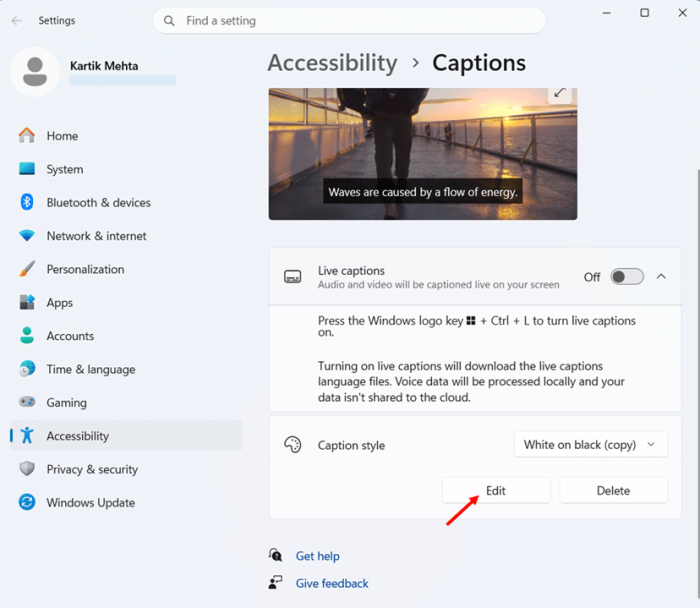Open Windows Update page
This screenshot has width=700, height=608.
(126, 503)
